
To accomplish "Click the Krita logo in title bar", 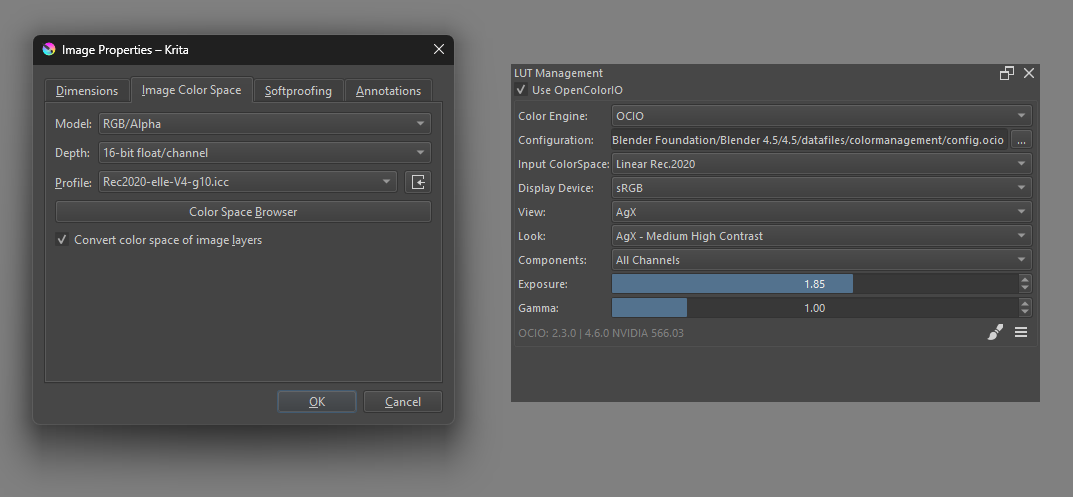I will click(x=49, y=49).
